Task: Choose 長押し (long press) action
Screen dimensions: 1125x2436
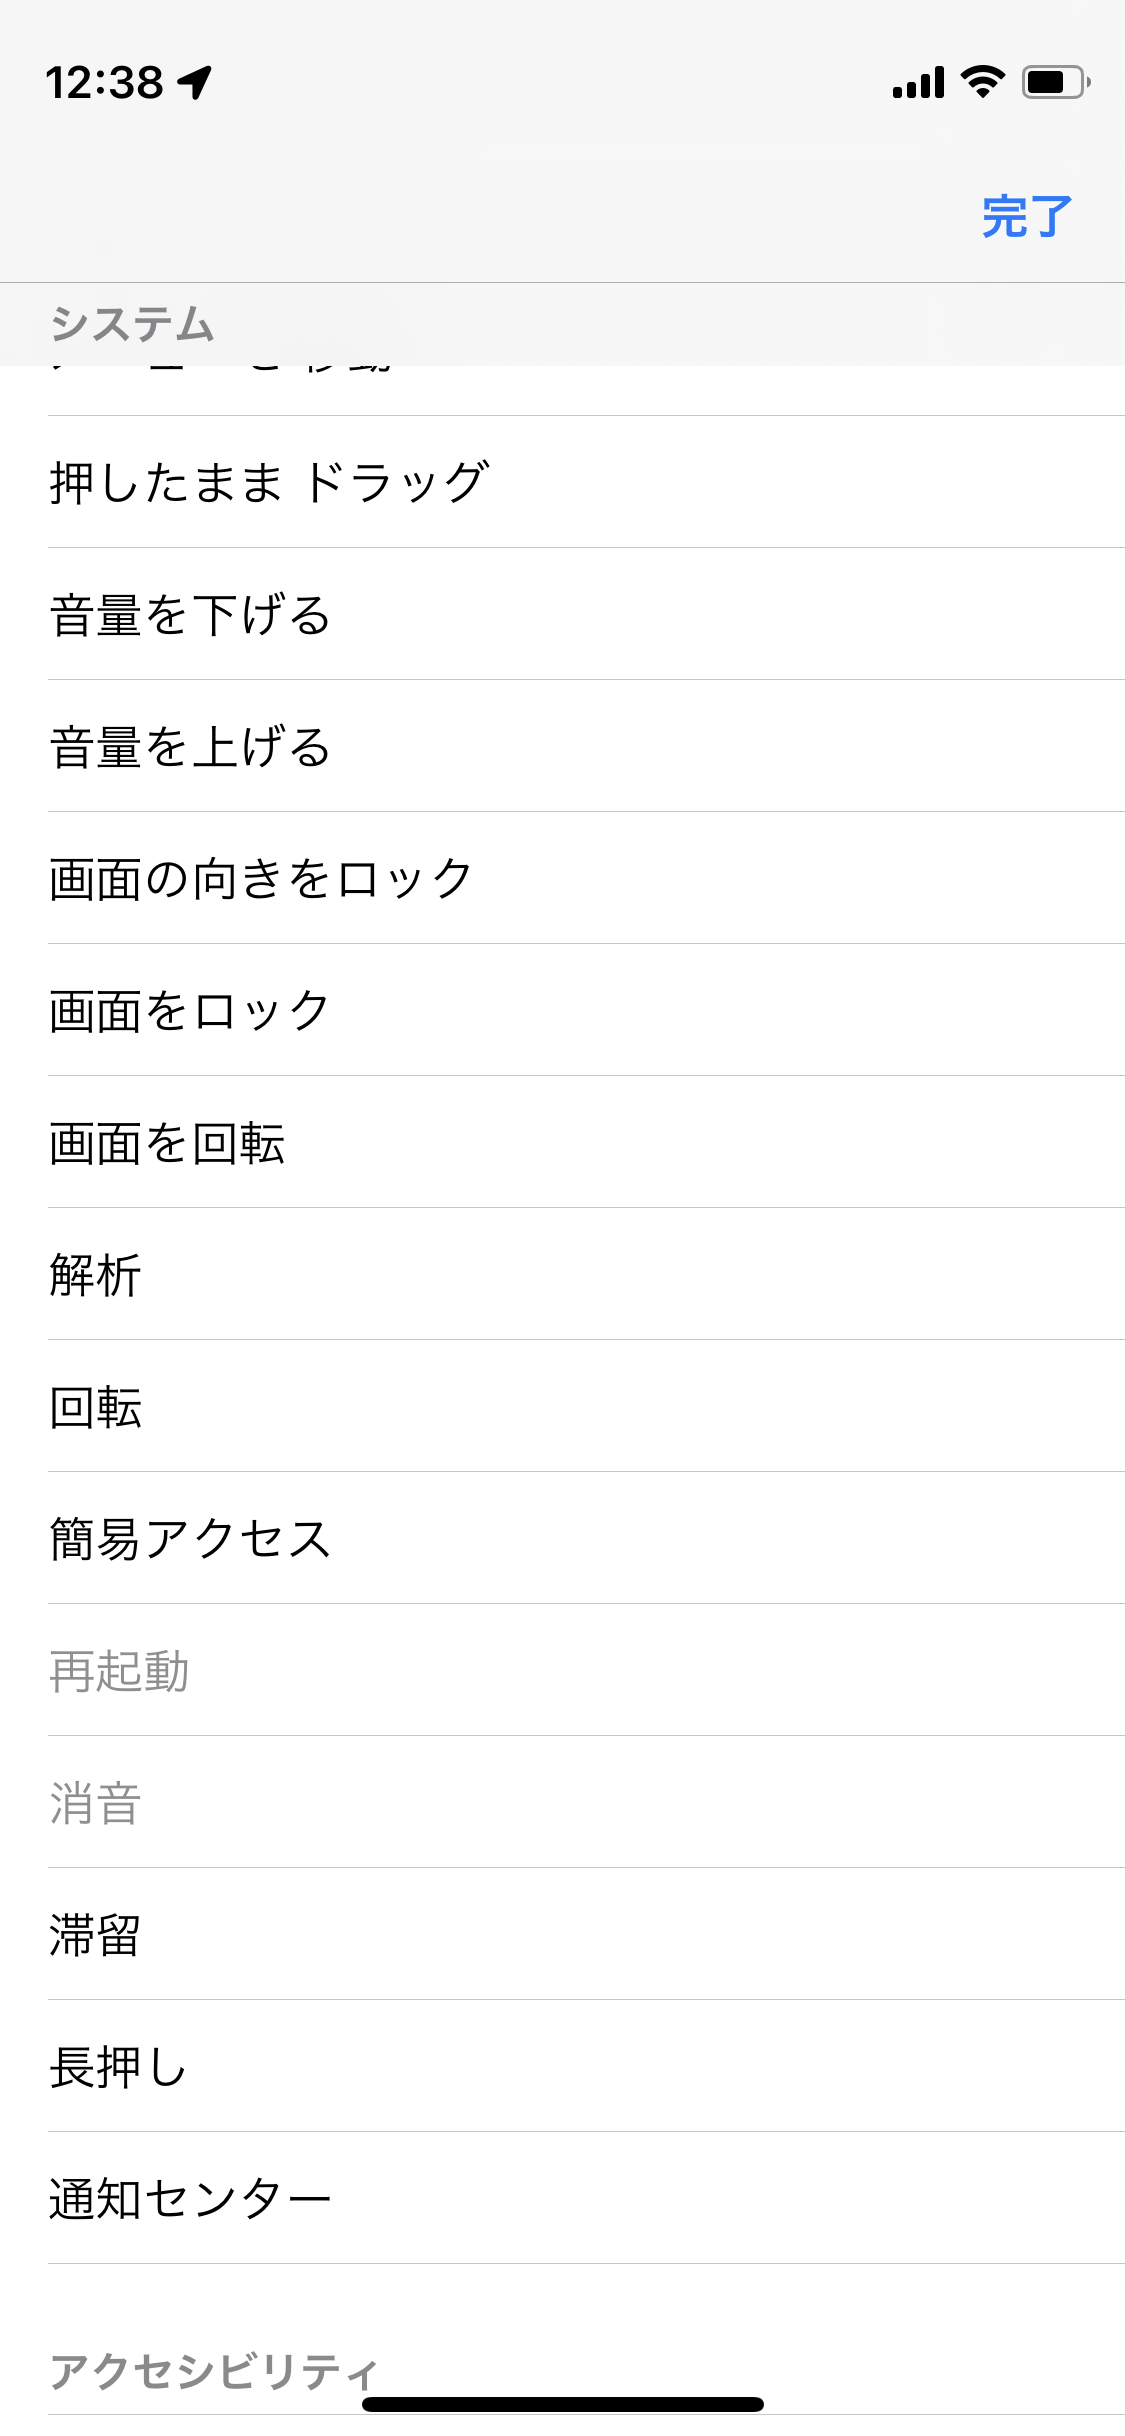Action: click(118, 2066)
